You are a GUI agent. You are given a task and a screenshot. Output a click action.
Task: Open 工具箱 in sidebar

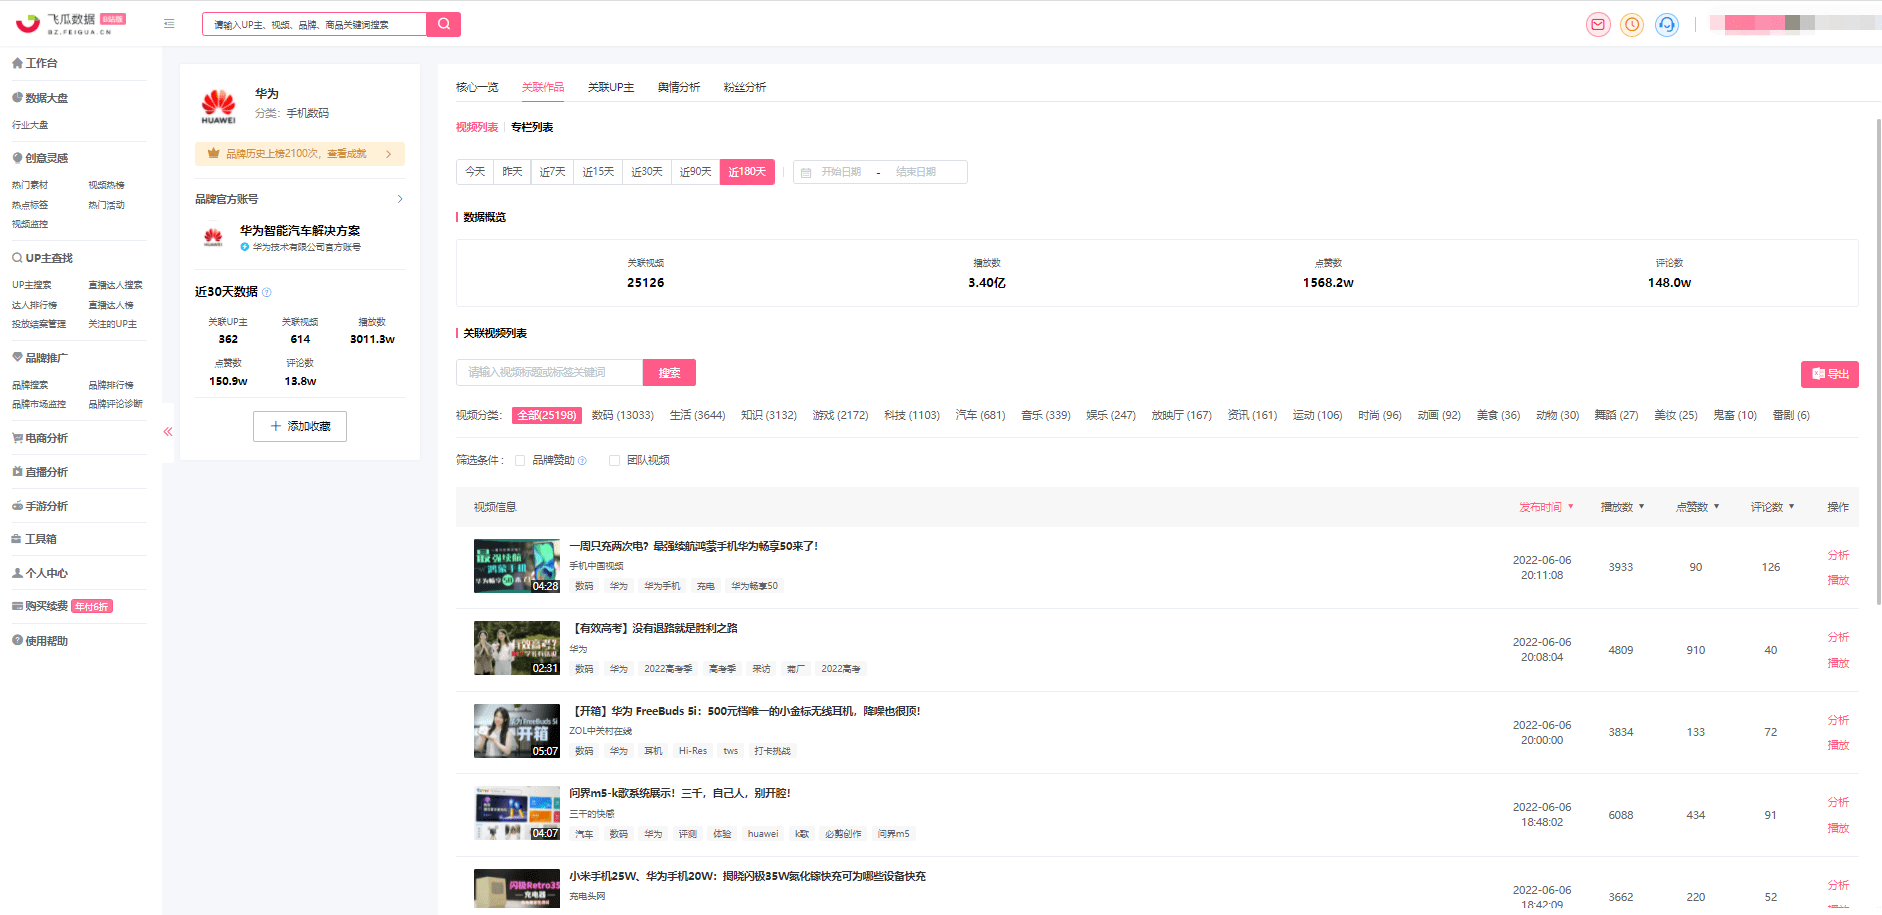pos(35,539)
